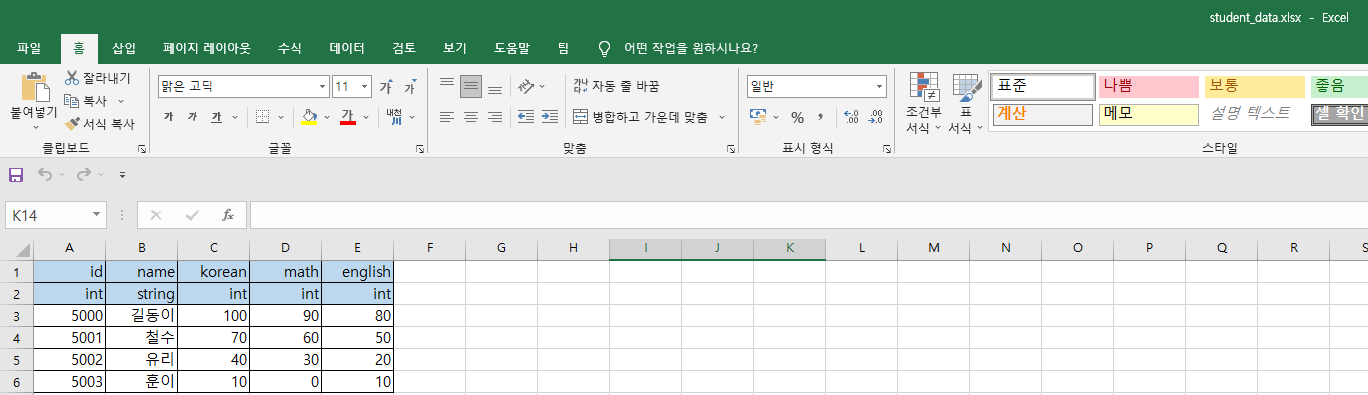This screenshot has width=1368, height=395.
Task: Apply percent style (%)
Action: 797,117
